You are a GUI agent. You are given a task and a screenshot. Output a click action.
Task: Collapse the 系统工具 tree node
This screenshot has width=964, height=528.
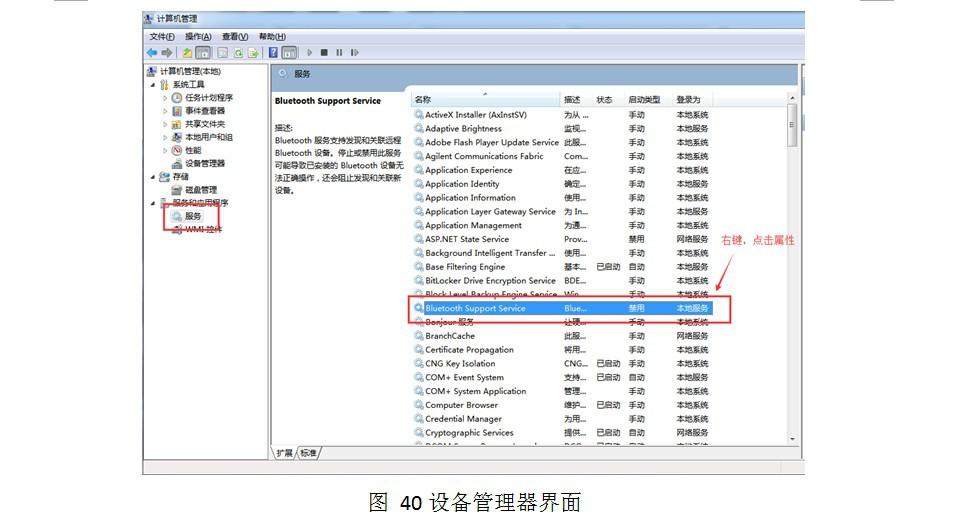click(x=153, y=85)
